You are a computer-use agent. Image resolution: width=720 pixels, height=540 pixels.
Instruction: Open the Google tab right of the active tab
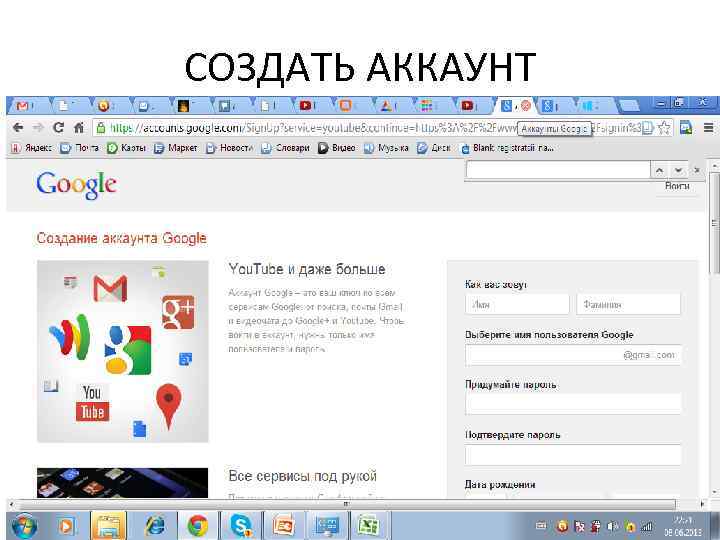(551, 106)
